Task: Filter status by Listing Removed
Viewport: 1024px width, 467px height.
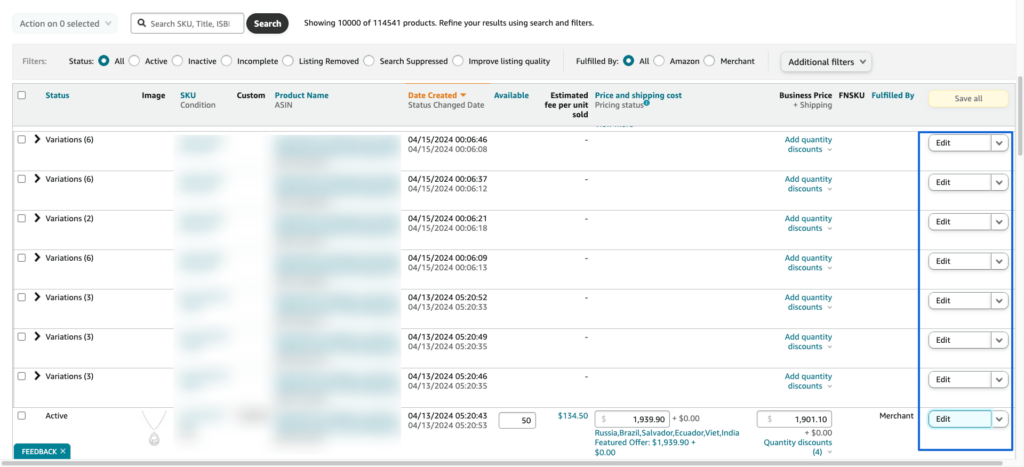Action: pos(288,61)
